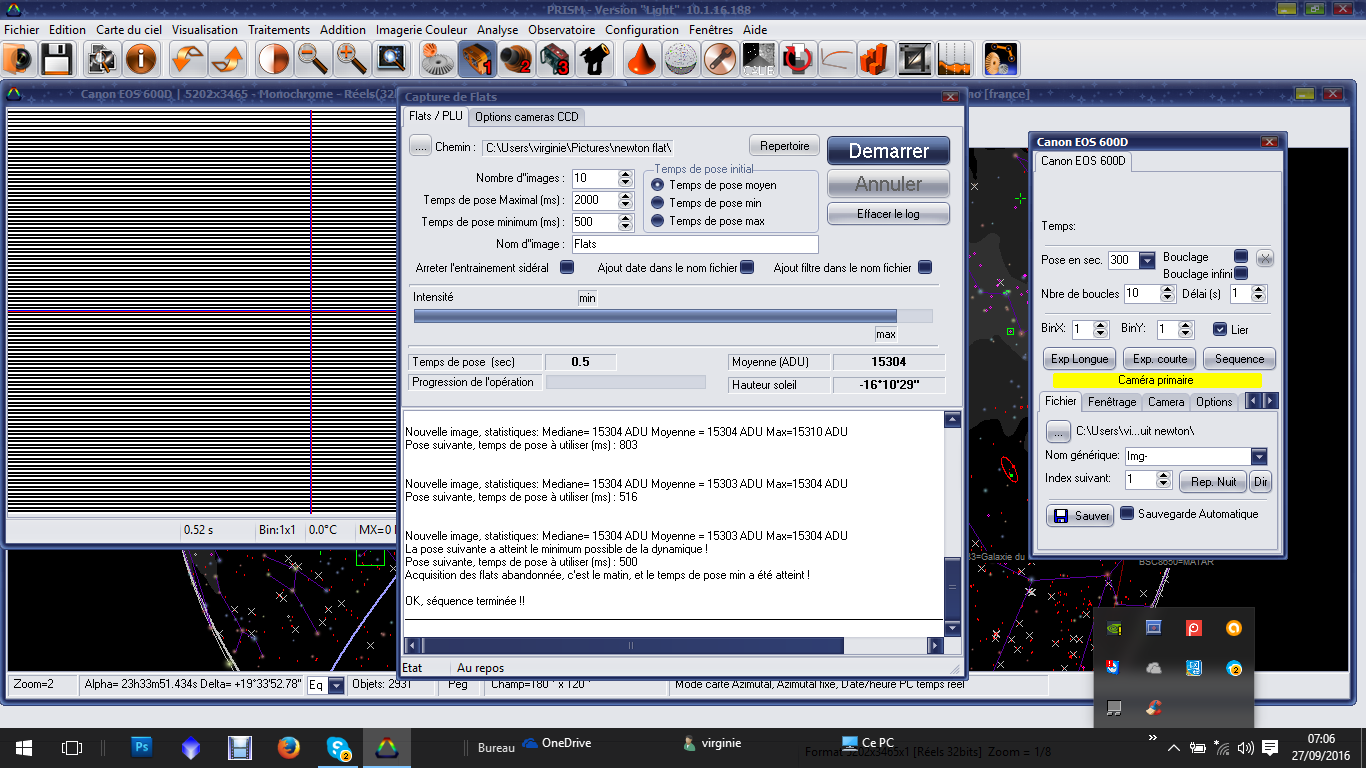Click the 'Intensité' slider bar
The width and height of the screenshot is (1366, 768).
click(x=672, y=316)
